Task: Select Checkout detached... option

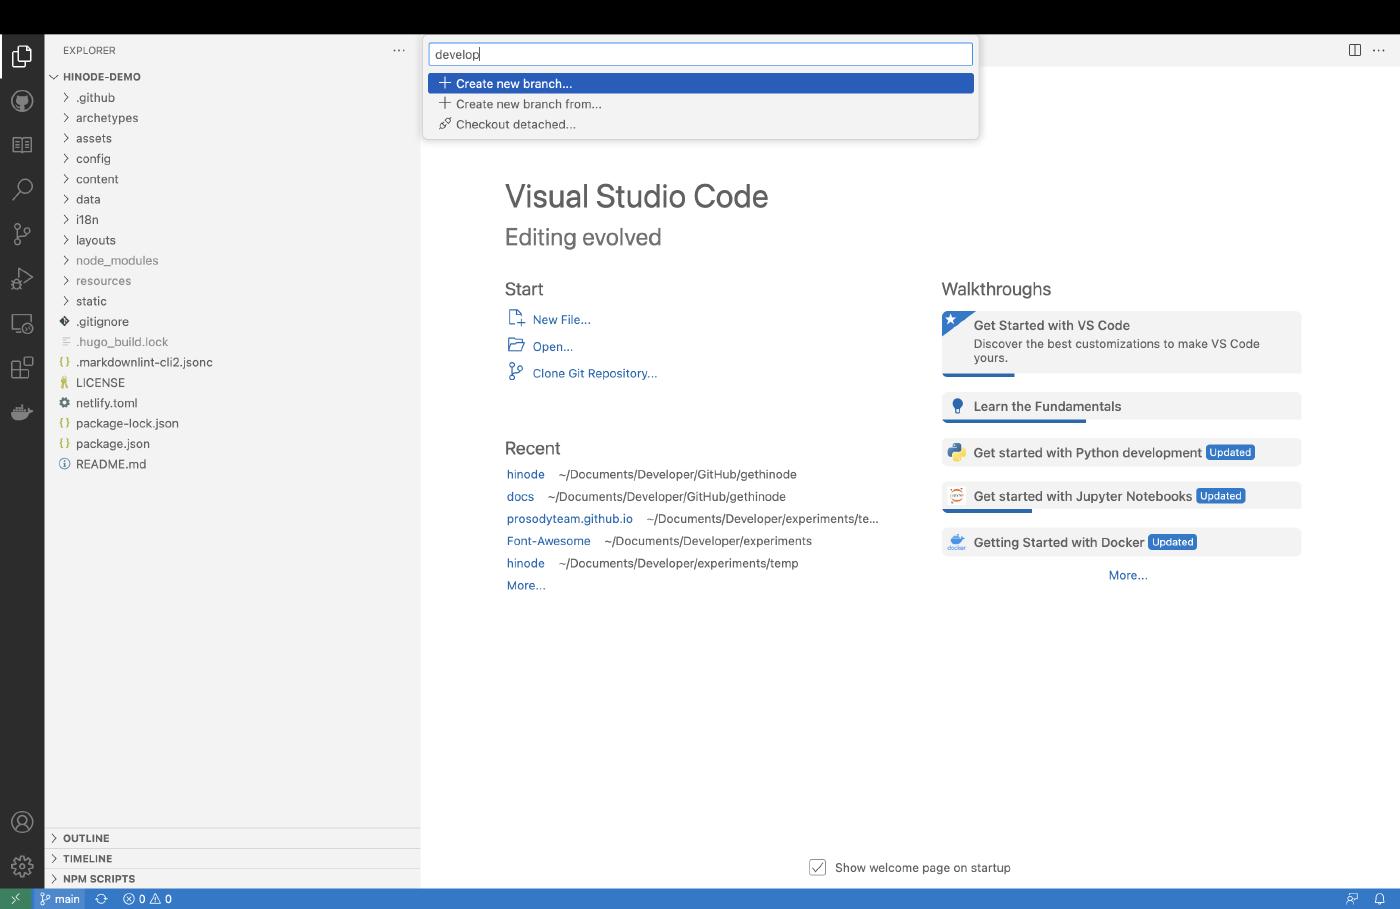Action: tap(701, 124)
